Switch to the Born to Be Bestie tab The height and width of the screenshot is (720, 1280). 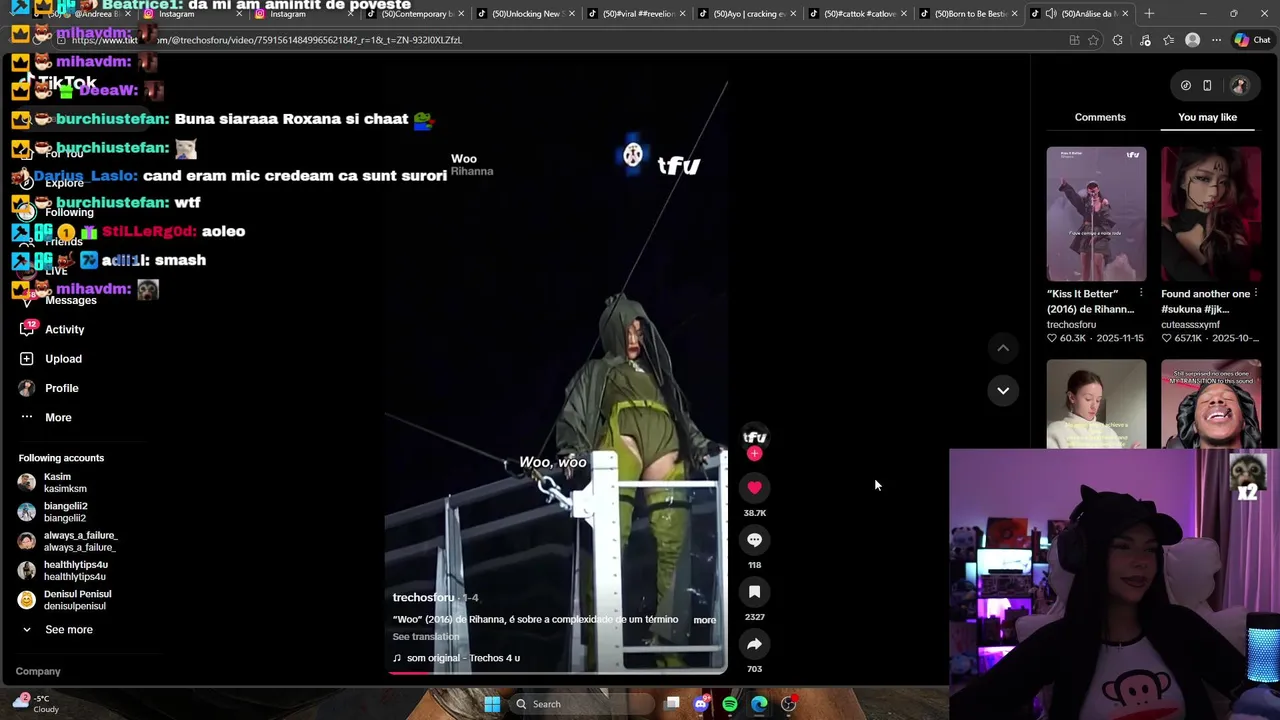(967, 14)
